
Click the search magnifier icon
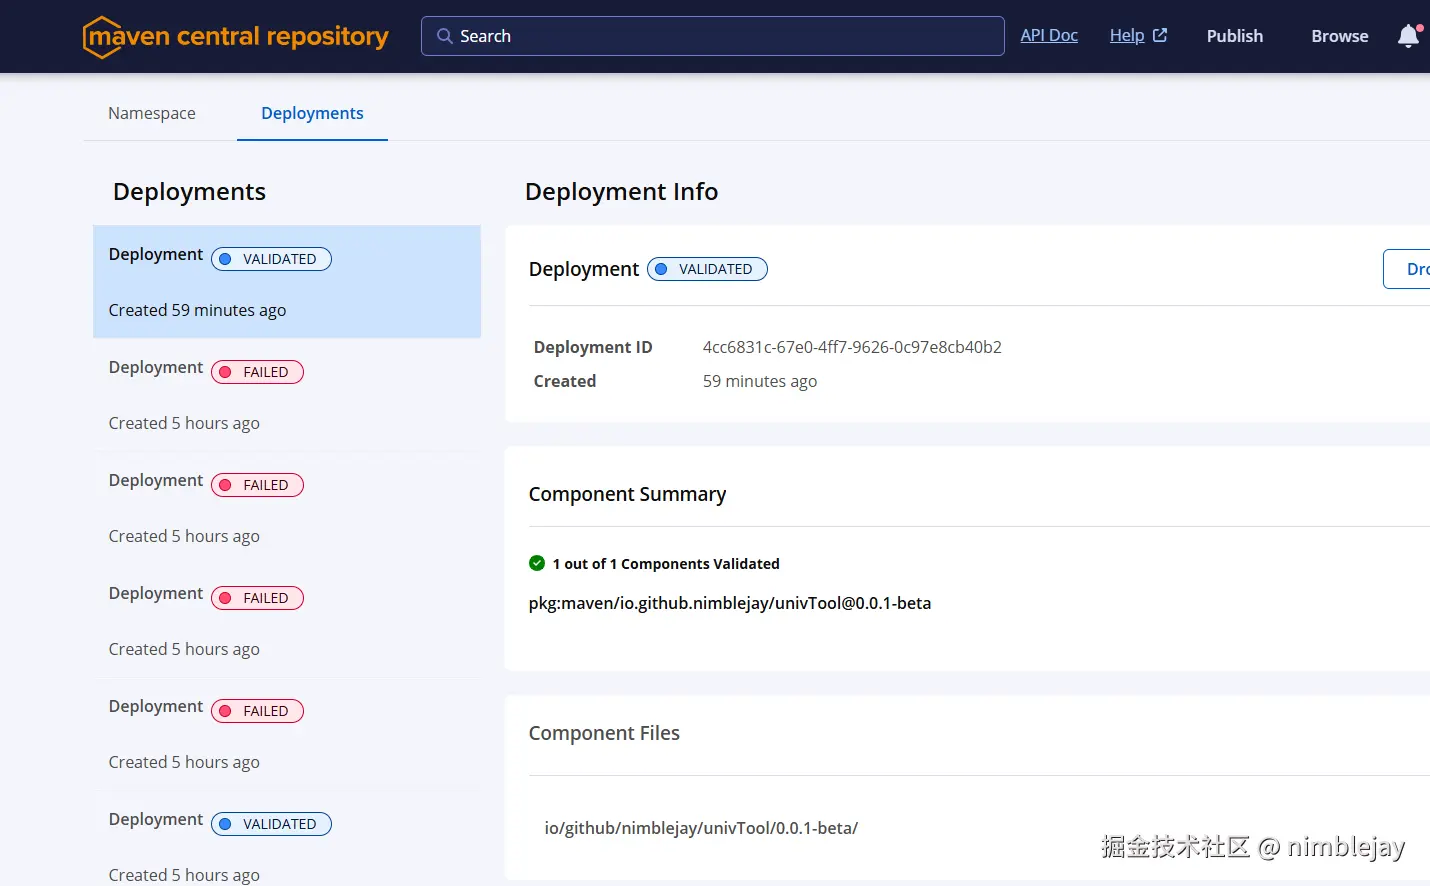coord(445,36)
